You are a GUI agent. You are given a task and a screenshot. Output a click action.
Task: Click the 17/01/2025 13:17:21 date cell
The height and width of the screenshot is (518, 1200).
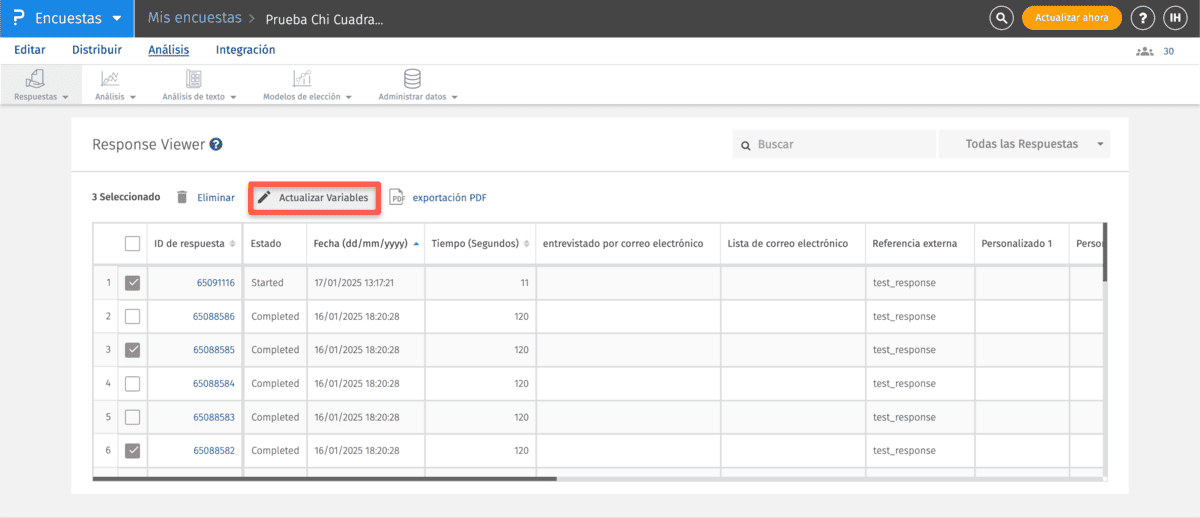366,283
